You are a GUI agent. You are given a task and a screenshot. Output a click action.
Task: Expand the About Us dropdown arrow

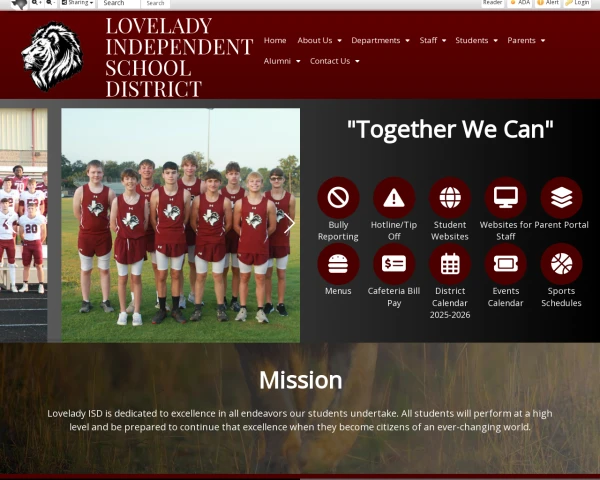[x=339, y=41]
